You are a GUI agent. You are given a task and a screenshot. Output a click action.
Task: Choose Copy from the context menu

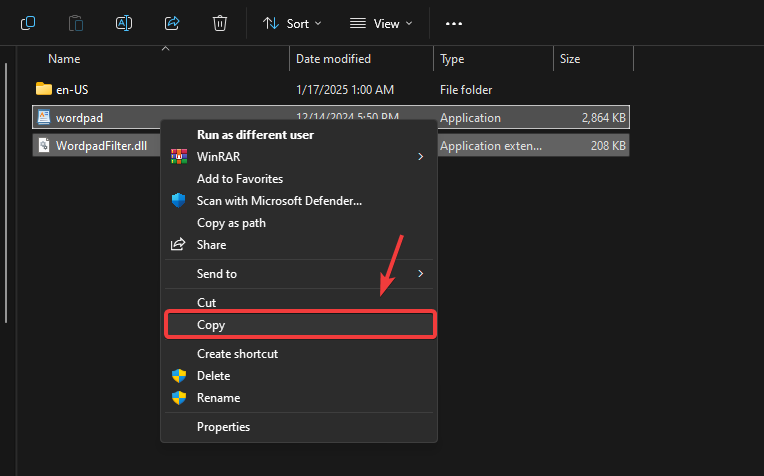[212, 325]
